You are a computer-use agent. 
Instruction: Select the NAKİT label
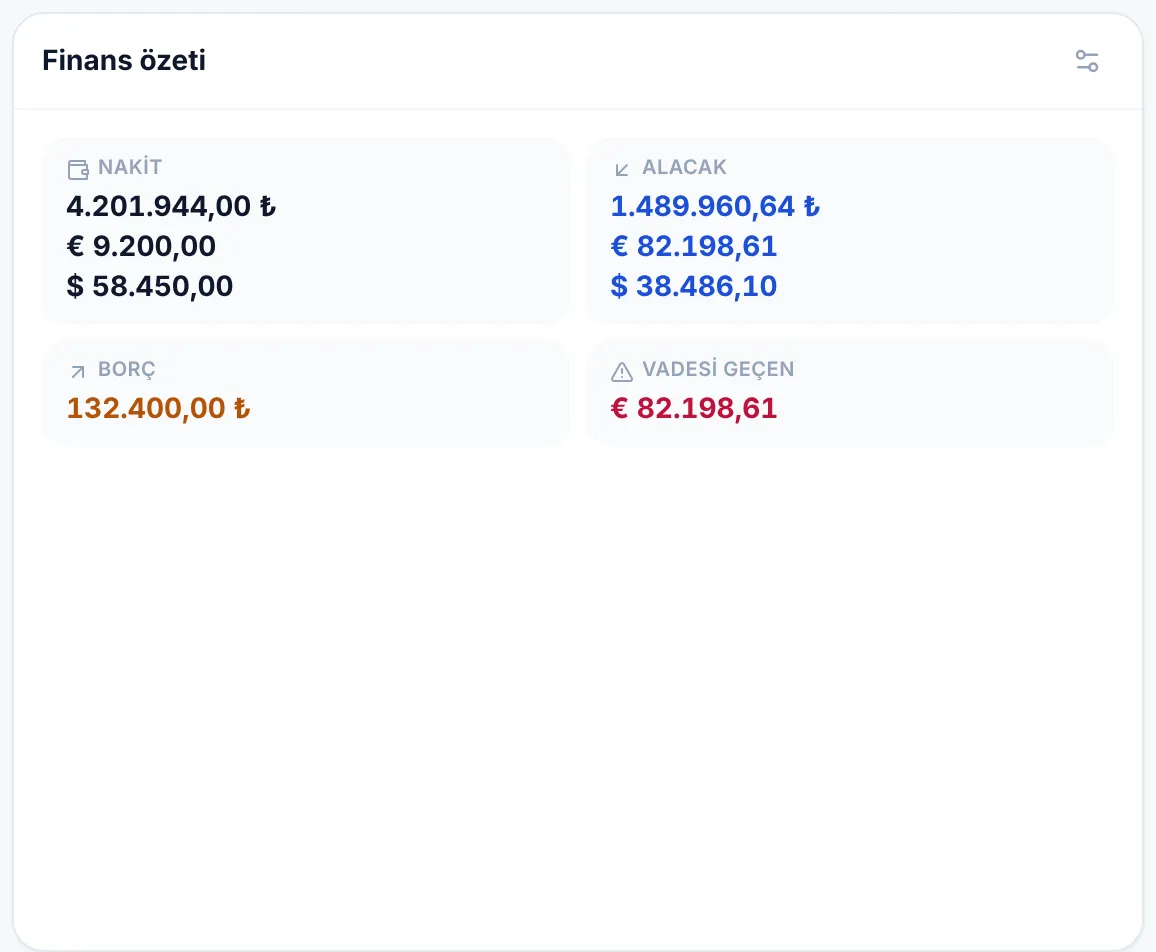point(130,167)
